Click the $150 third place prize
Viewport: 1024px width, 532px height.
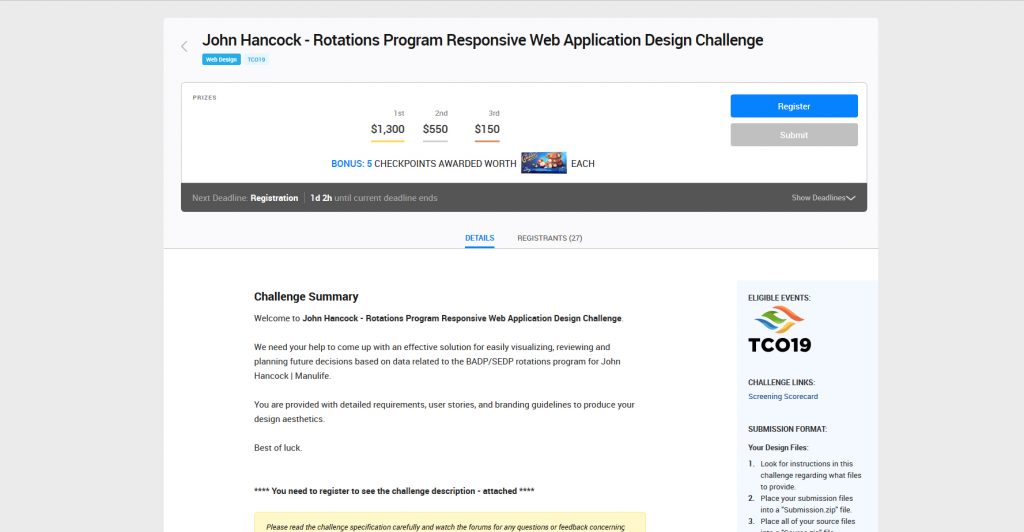(x=487, y=129)
